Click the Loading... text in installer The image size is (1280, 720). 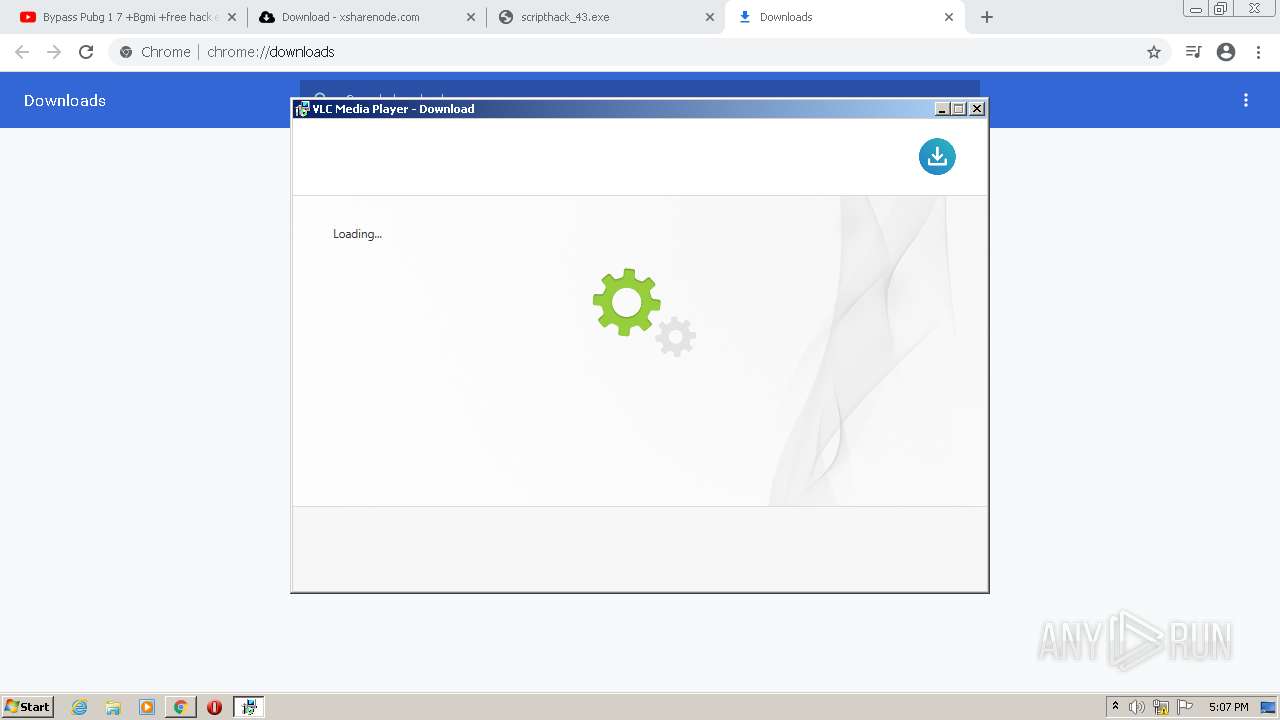(357, 234)
